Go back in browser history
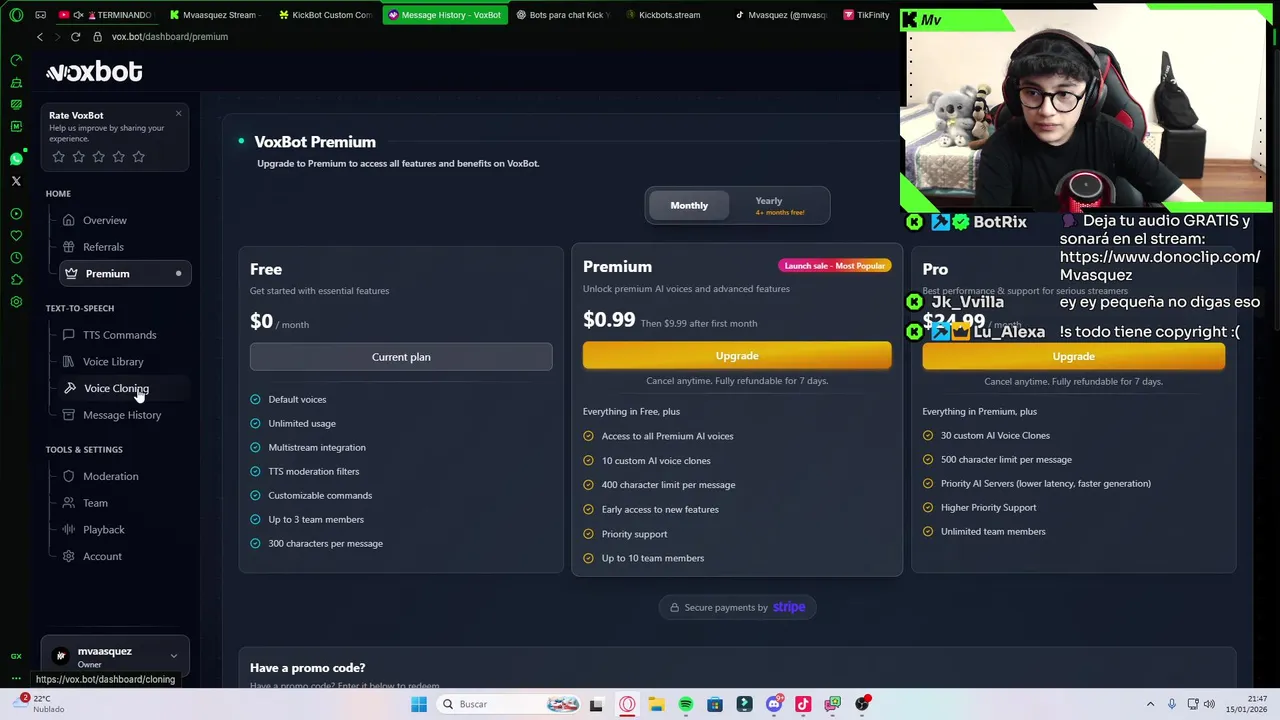 click(x=40, y=37)
